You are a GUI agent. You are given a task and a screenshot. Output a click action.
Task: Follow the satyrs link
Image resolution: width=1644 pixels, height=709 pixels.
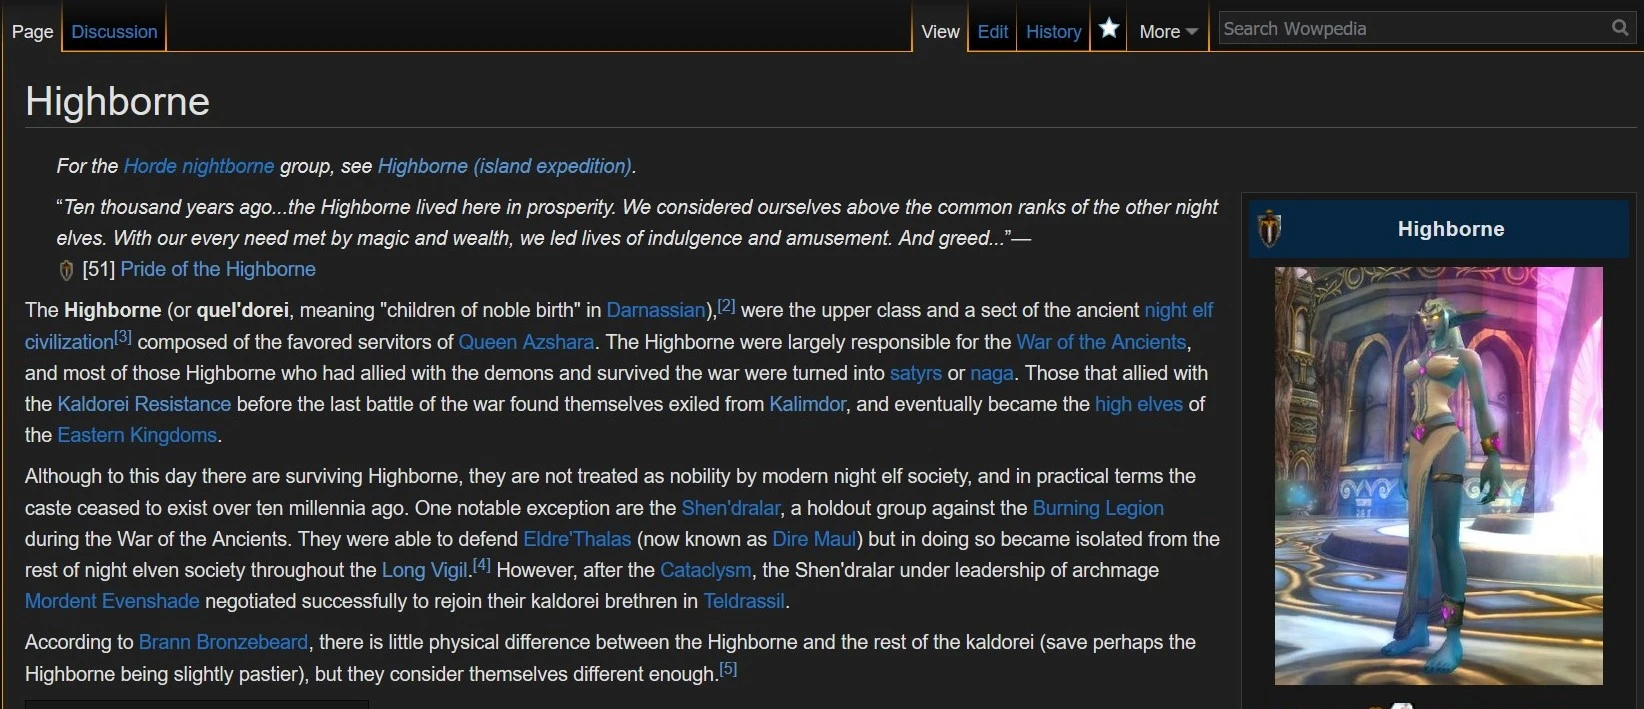[915, 373]
